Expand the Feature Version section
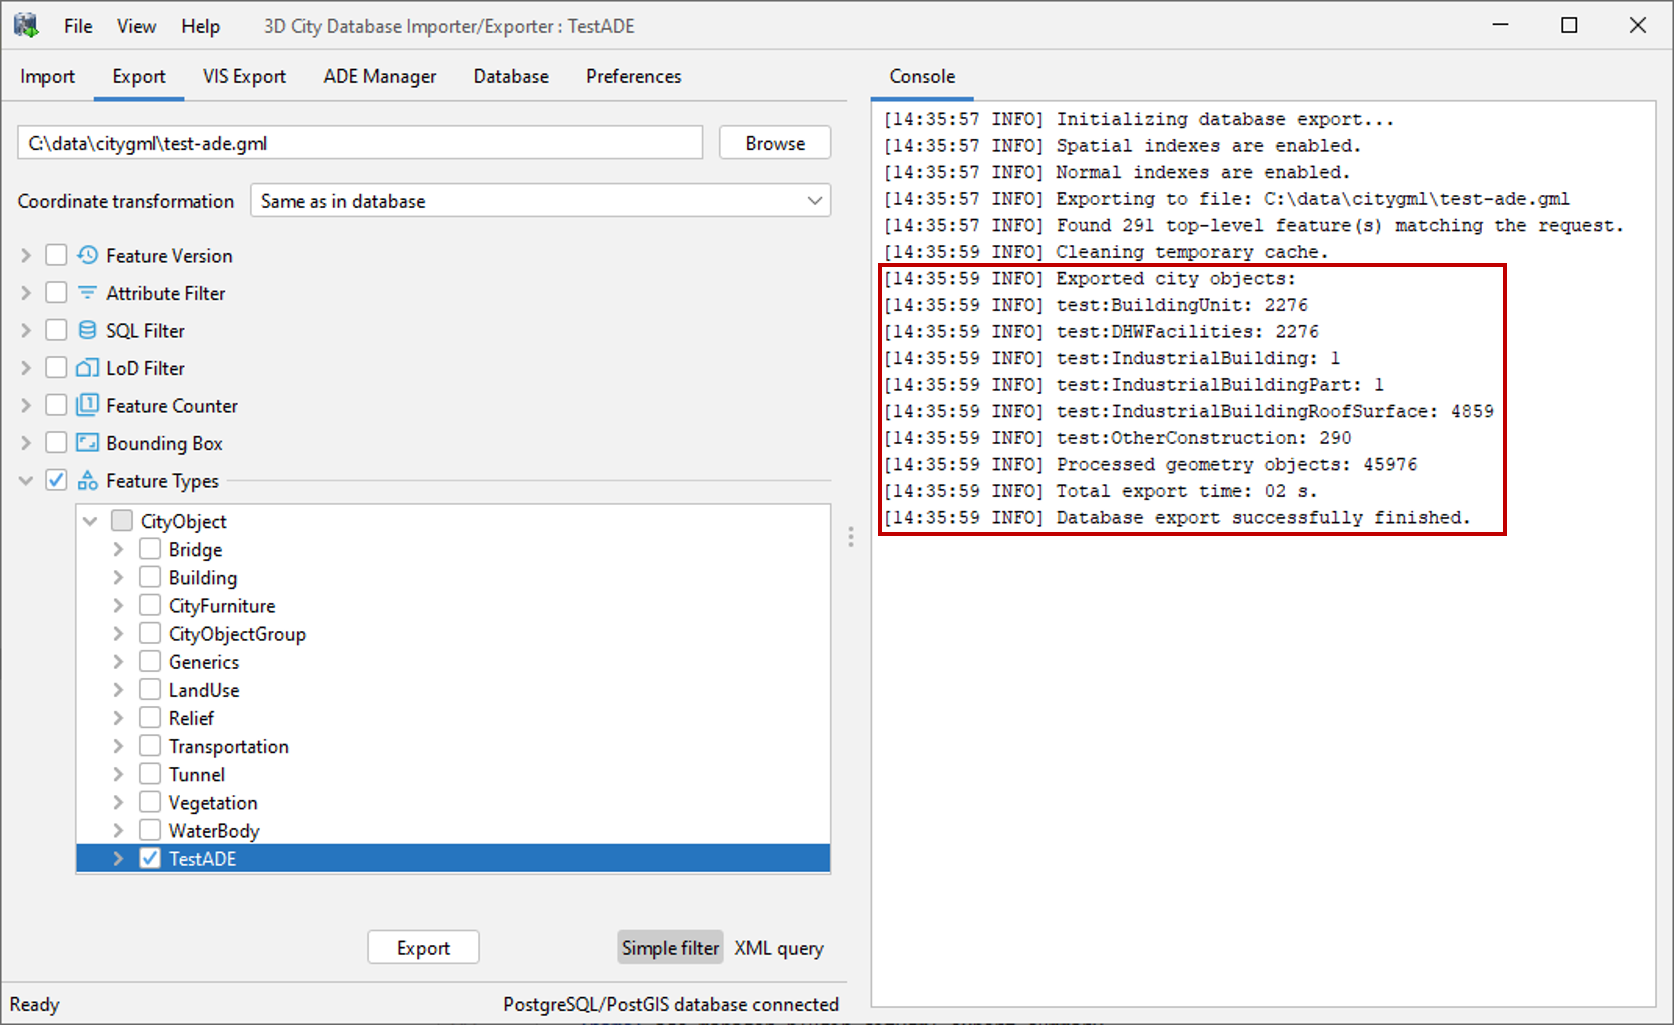This screenshot has width=1674, height=1025. [26, 255]
